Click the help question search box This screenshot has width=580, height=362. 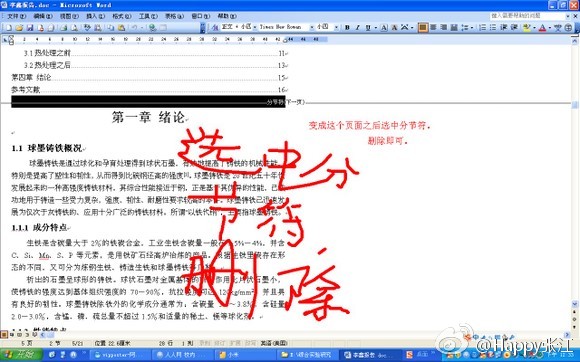point(527,16)
